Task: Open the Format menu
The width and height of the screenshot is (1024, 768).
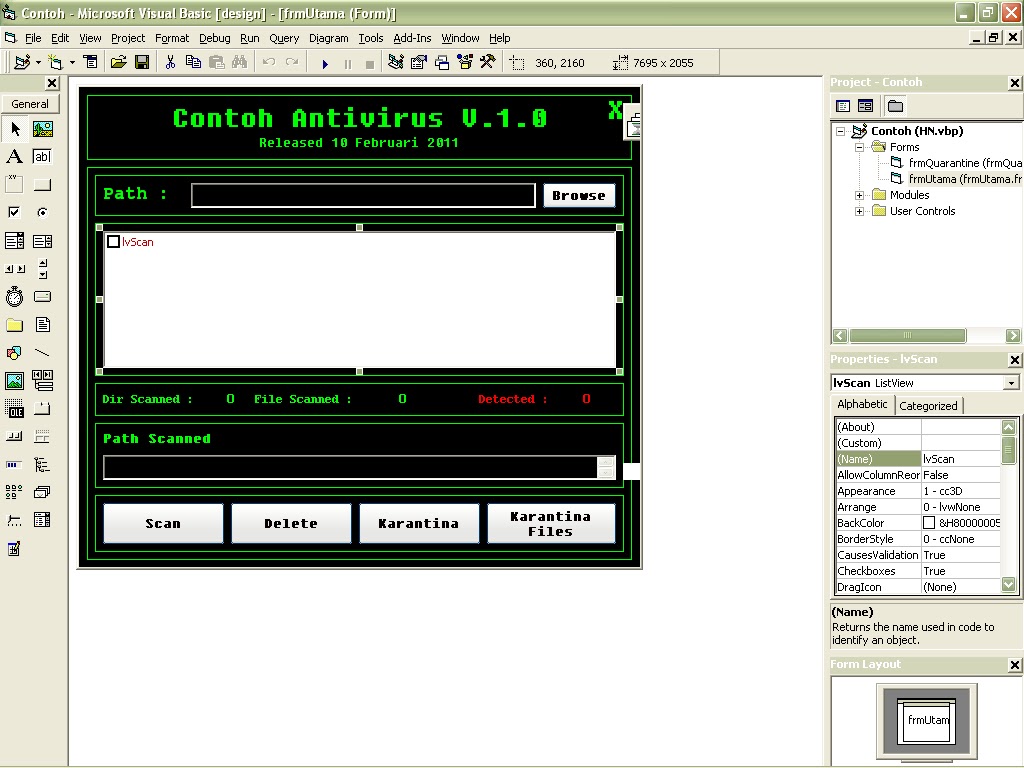Action: pyautogui.click(x=172, y=38)
